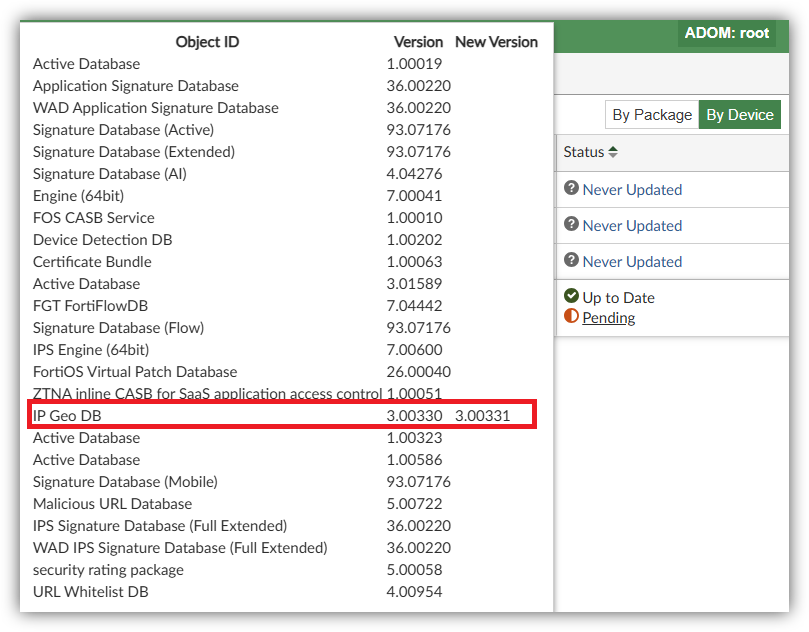Click version value 7.00041

(414, 196)
